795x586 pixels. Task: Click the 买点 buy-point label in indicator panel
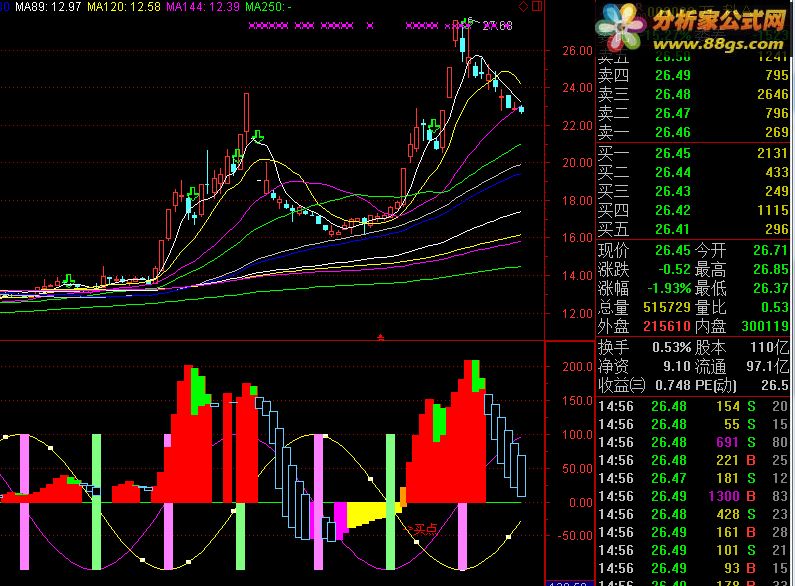point(425,530)
